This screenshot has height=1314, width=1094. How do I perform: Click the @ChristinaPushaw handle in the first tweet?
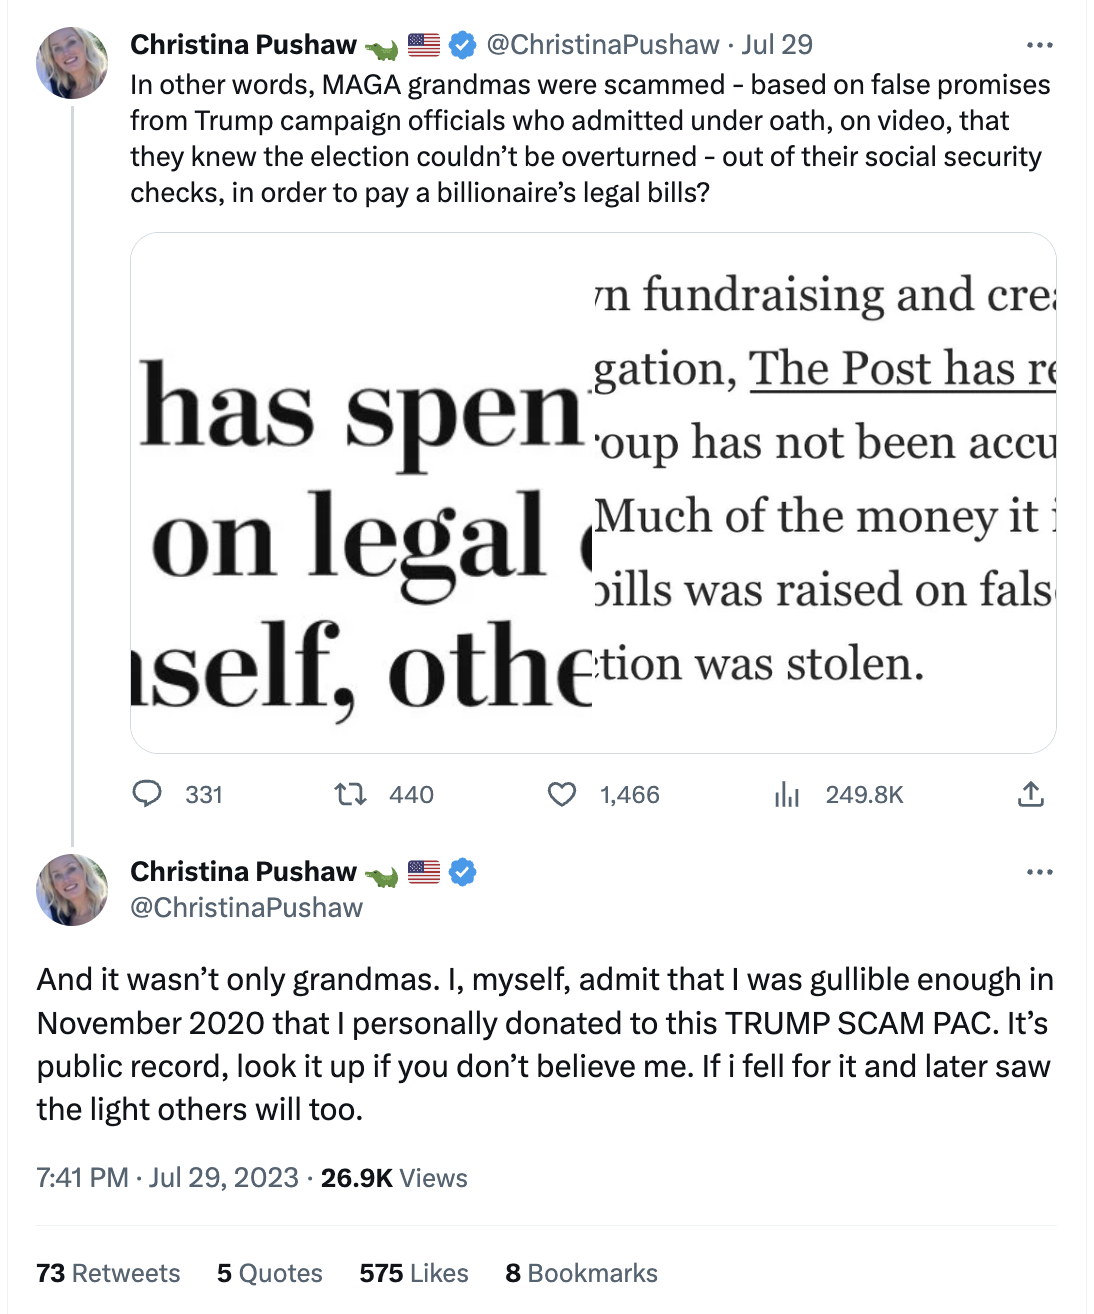(x=602, y=45)
